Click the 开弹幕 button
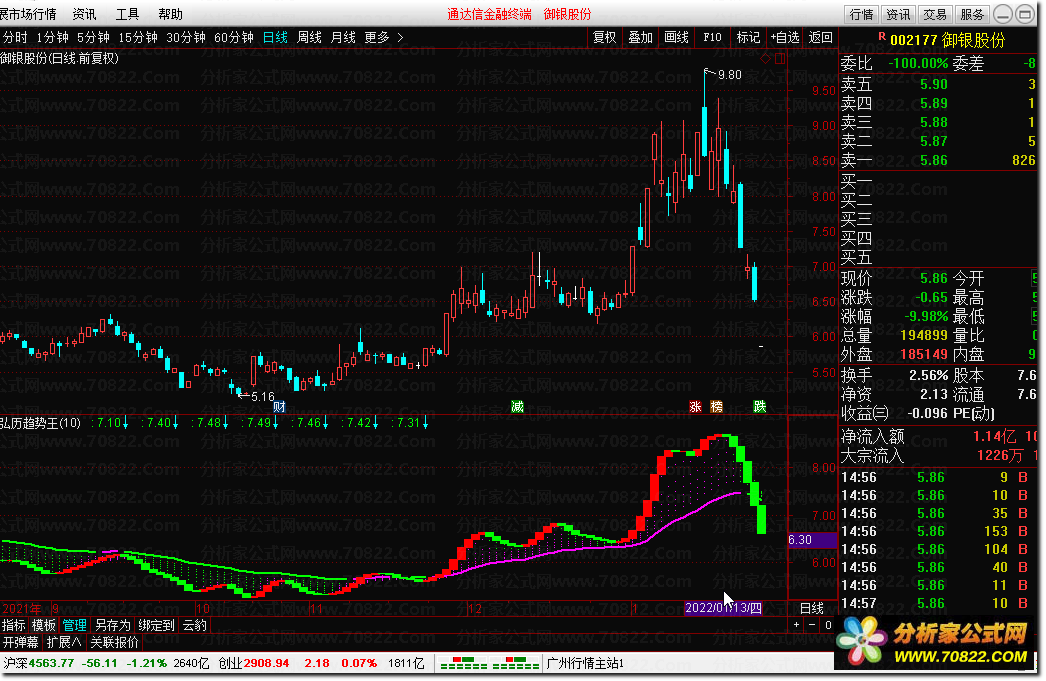Viewport: 1046px width, 681px height. [21, 642]
